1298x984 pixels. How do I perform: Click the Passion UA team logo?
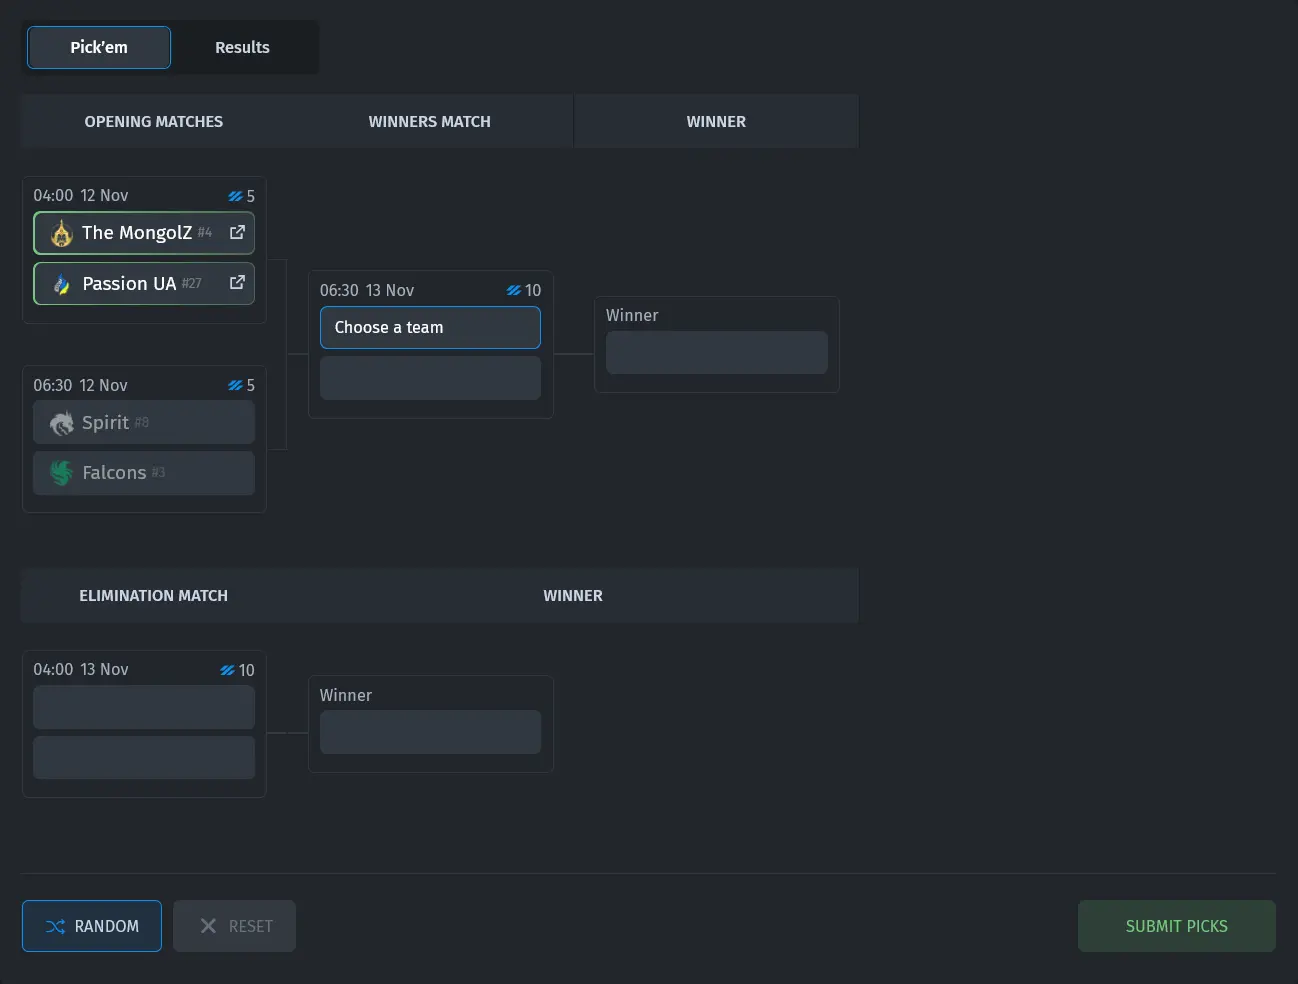click(62, 284)
